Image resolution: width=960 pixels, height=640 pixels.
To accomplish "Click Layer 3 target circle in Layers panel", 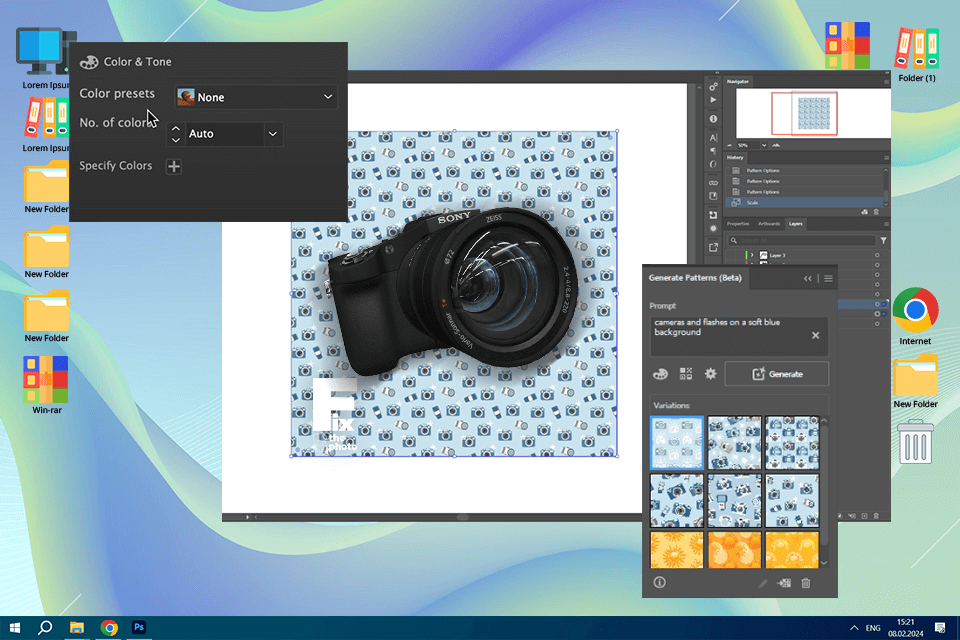I will point(877,255).
